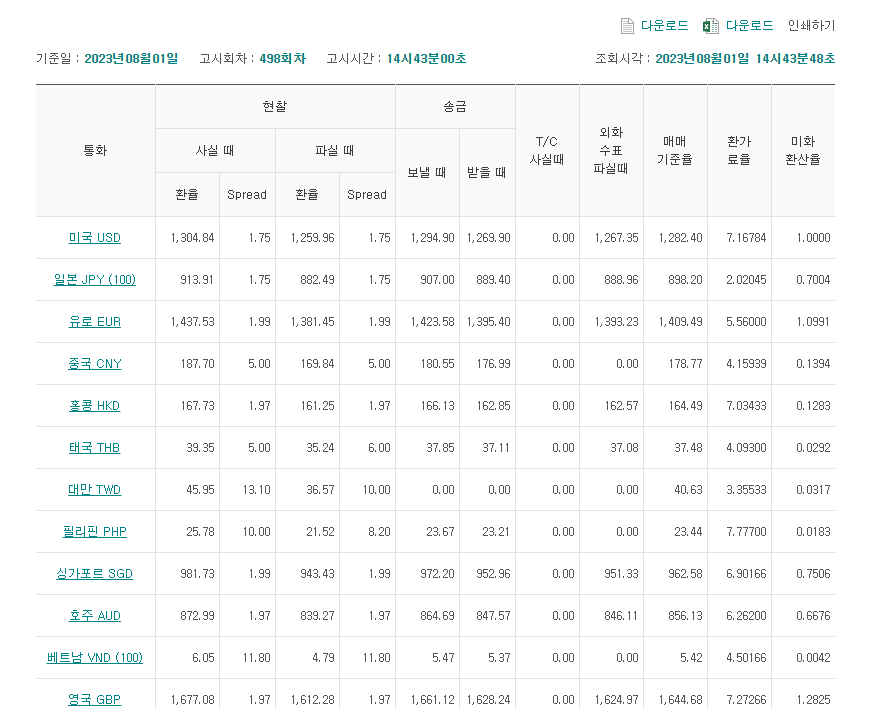This screenshot has width=889, height=708.
Task: Click SGD cash buying rate 981.73
Action: [197, 573]
